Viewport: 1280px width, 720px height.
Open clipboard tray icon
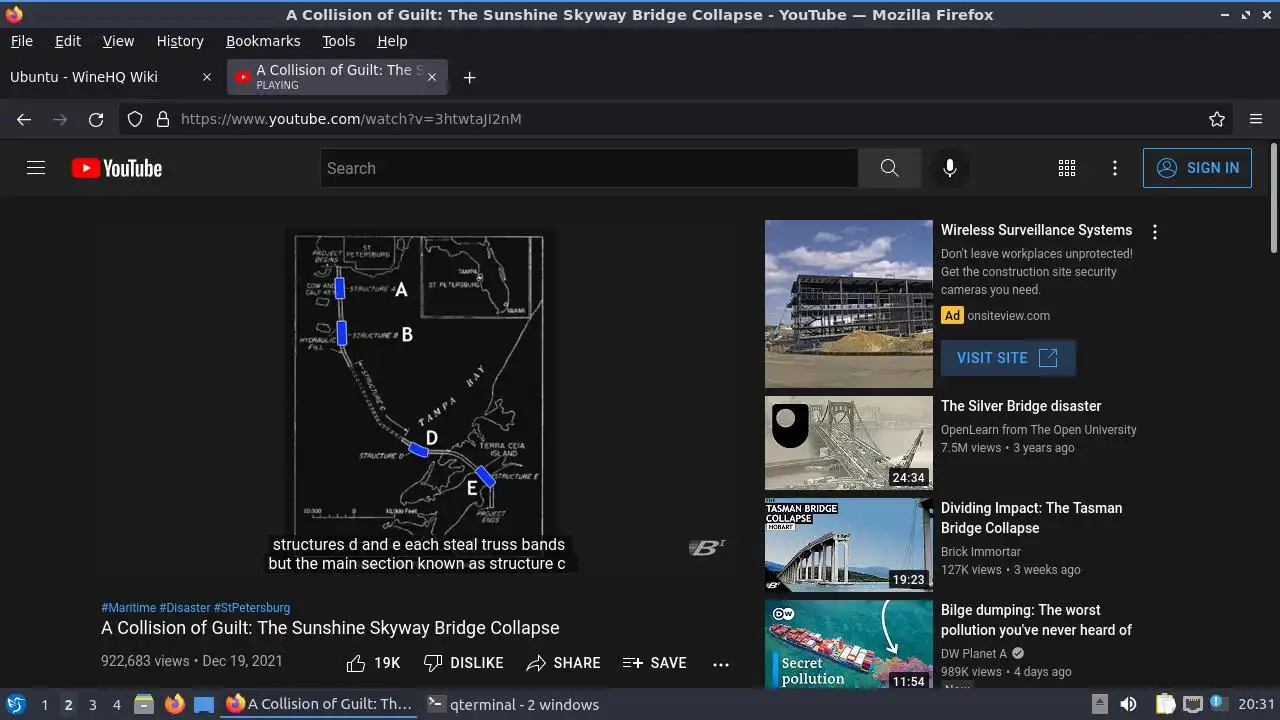coord(1165,704)
